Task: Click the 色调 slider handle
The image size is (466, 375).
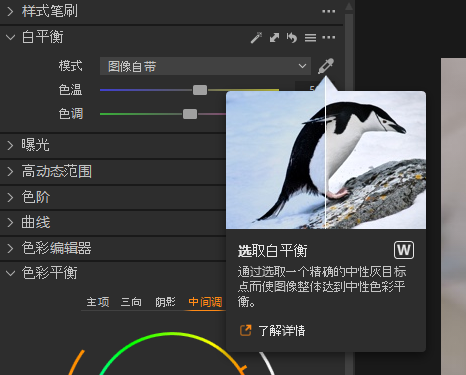Action: click(190, 114)
